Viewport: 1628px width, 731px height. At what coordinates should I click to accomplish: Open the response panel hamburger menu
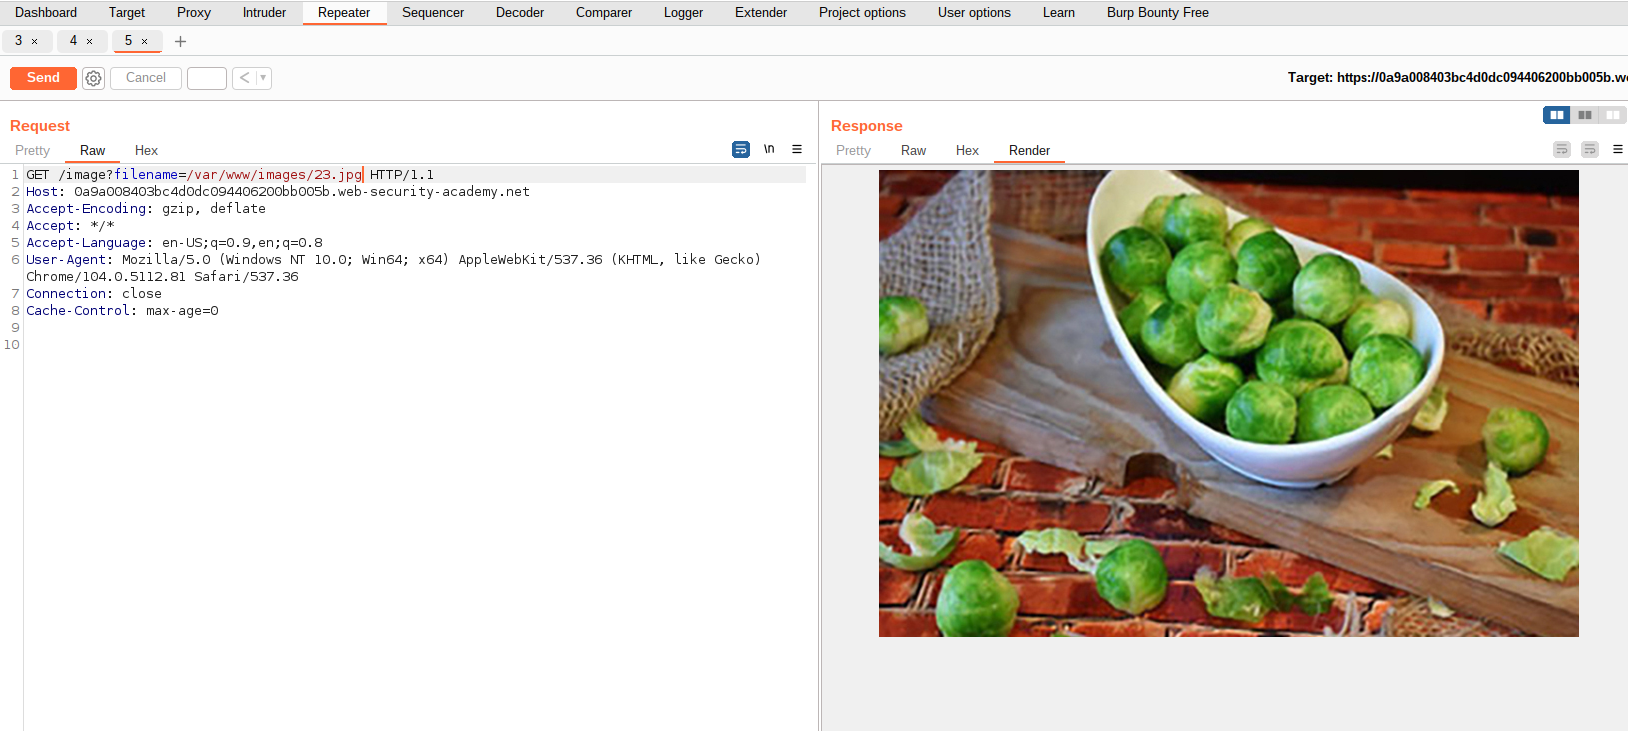click(x=1617, y=149)
